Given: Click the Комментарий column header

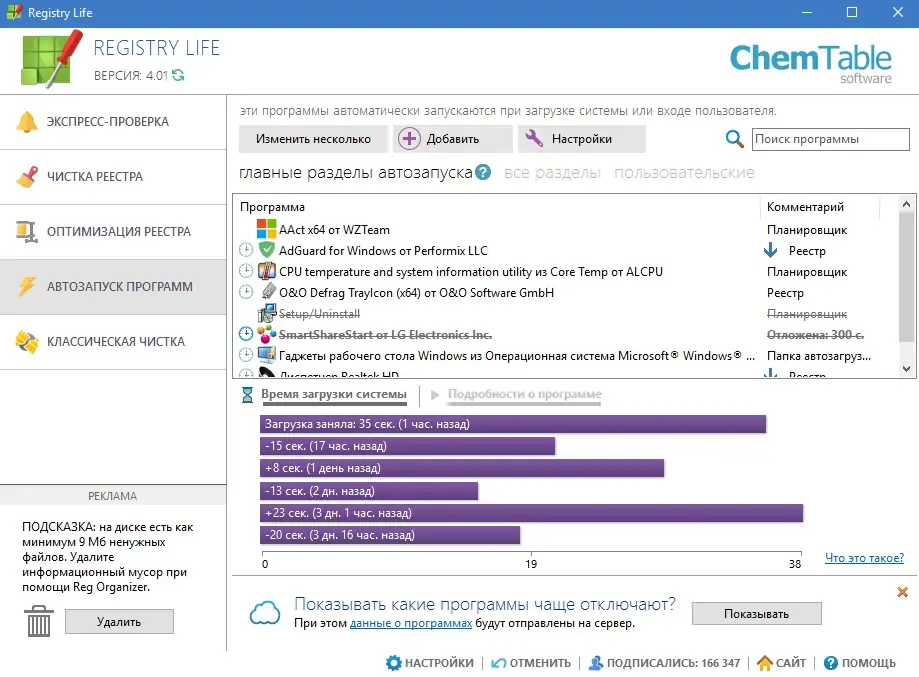Looking at the screenshot, I should (805, 207).
